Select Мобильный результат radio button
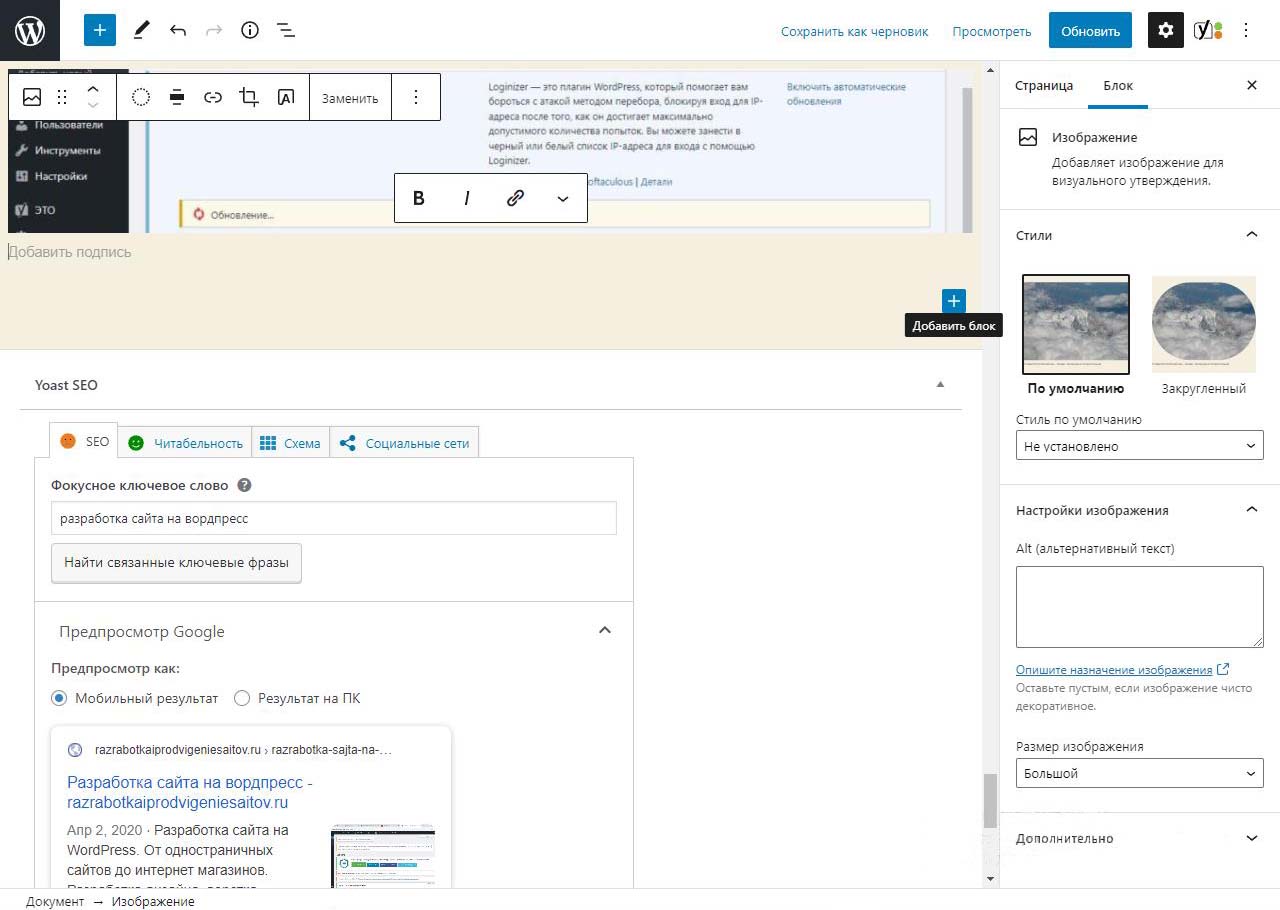 59,698
